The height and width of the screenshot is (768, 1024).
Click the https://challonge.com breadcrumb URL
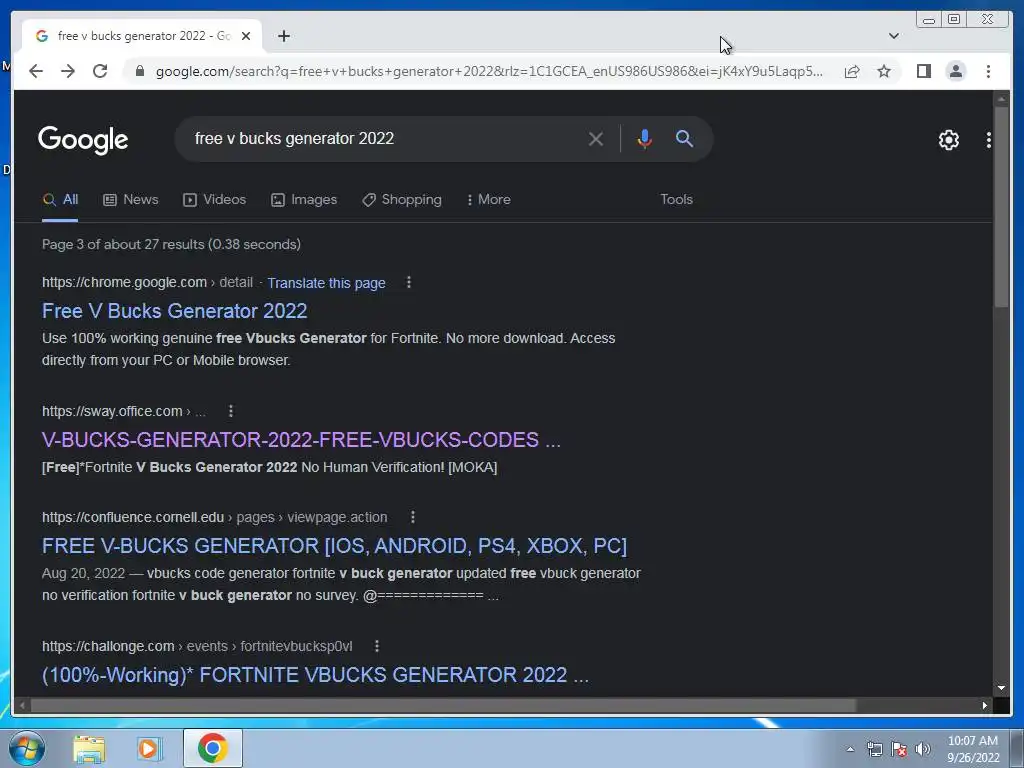[x=108, y=646]
